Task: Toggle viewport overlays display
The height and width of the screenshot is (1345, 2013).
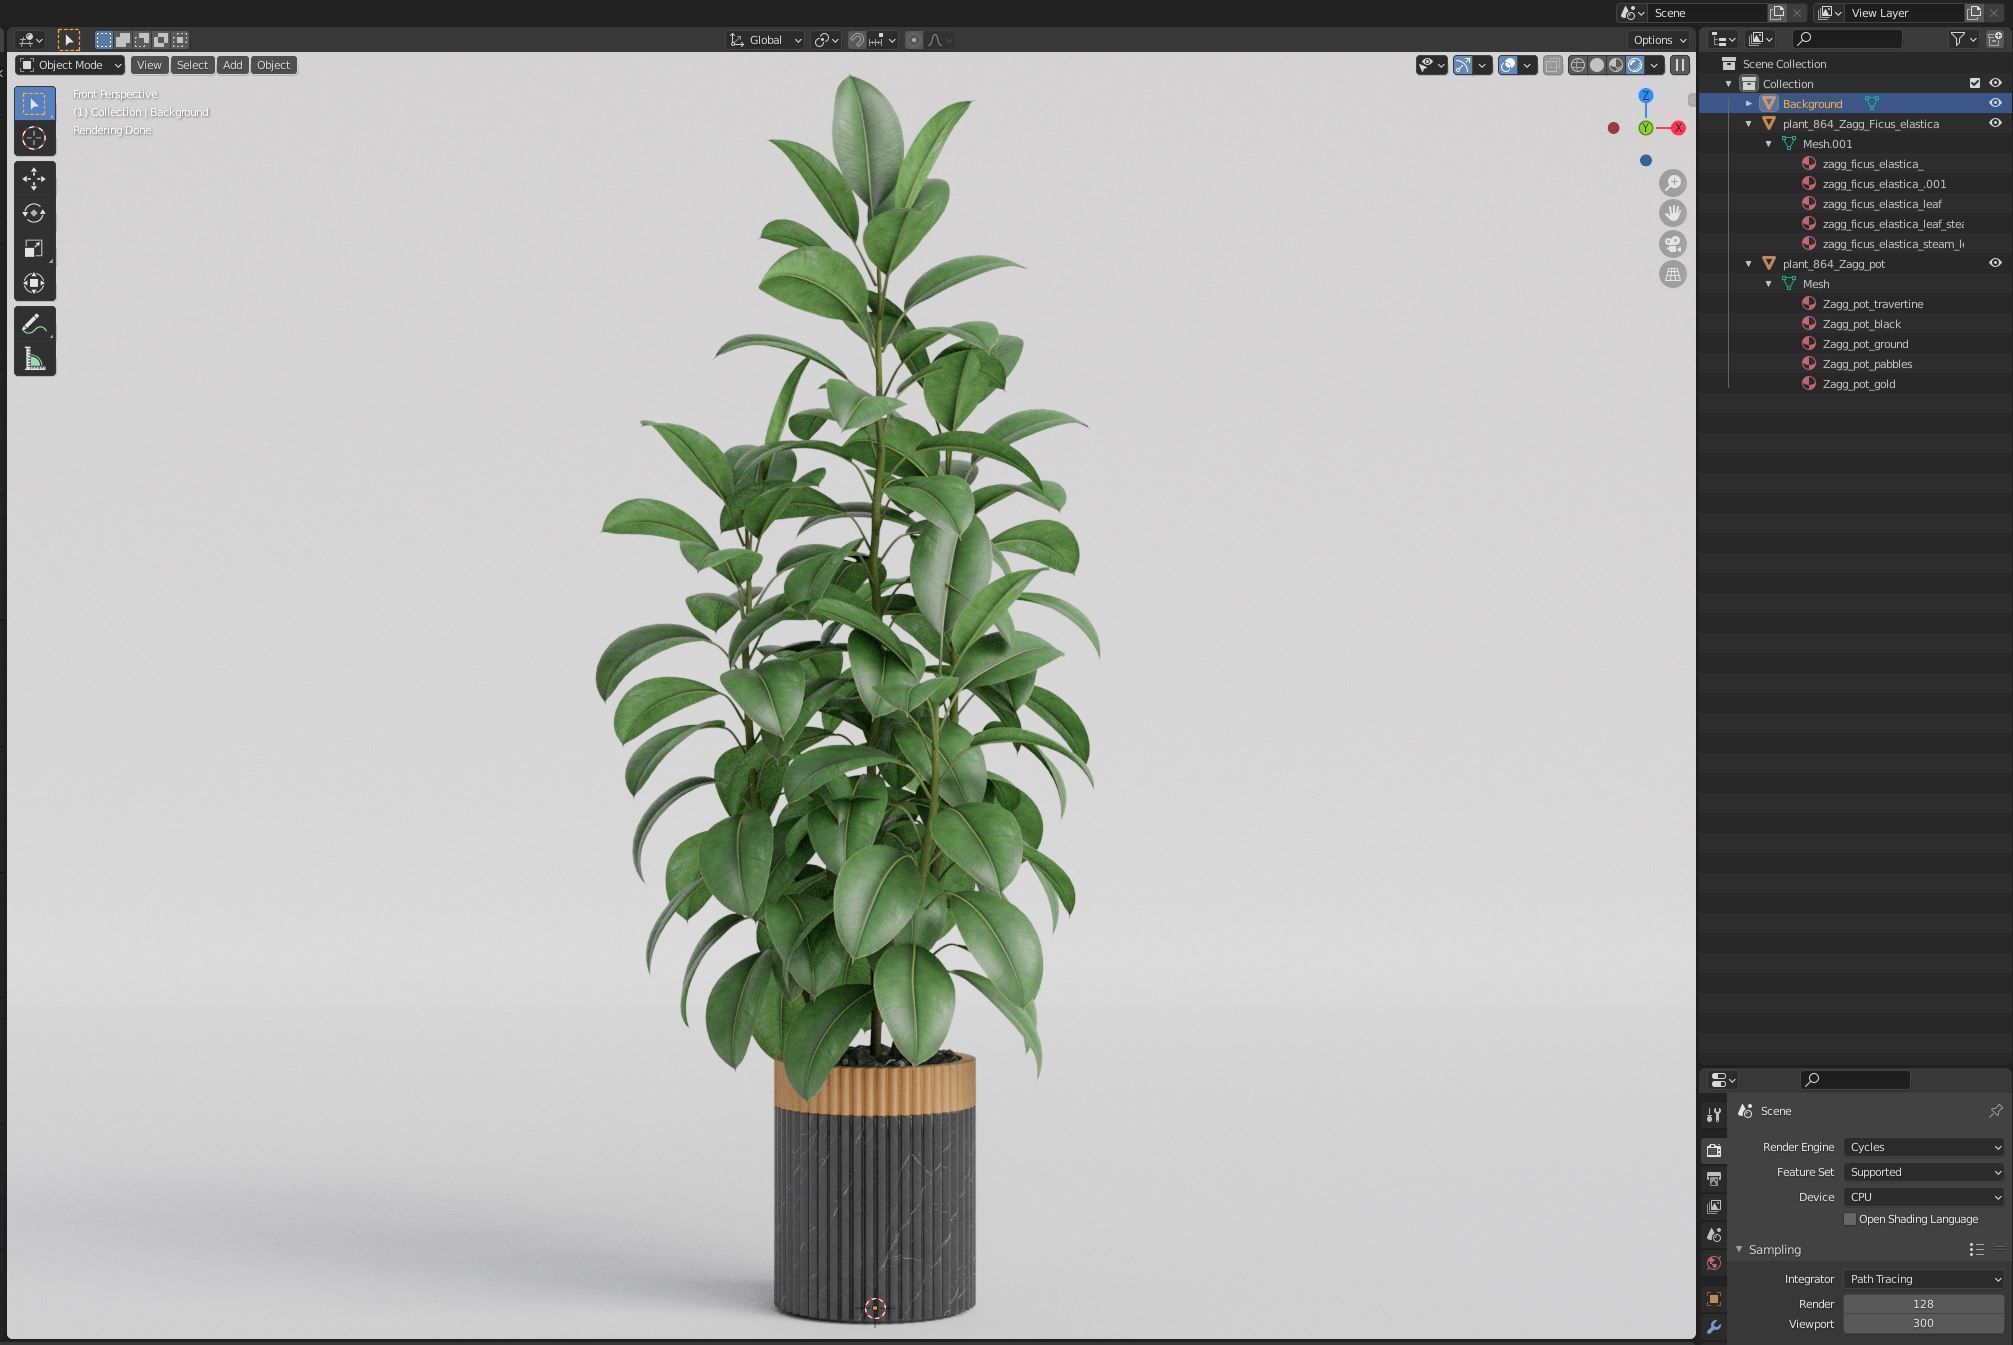Action: (x=1508, y=65)
